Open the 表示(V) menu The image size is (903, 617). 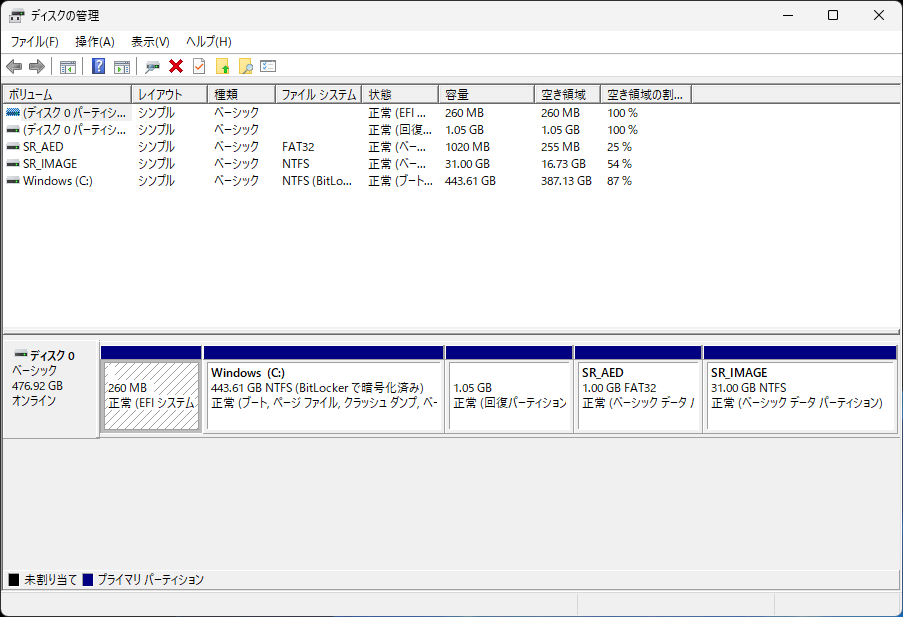[150, 42]
